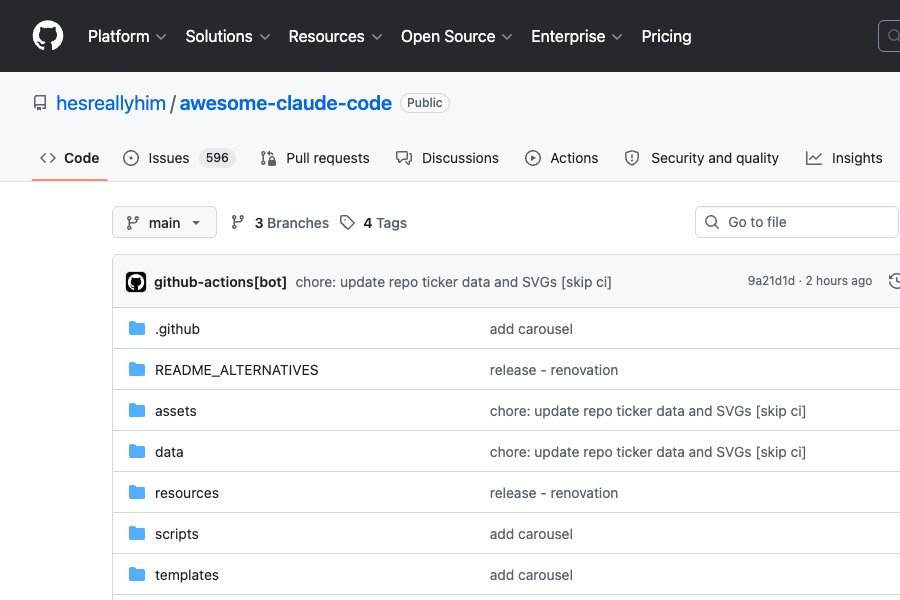
Task: Open the Actions tab
Action: coord(561,158)
